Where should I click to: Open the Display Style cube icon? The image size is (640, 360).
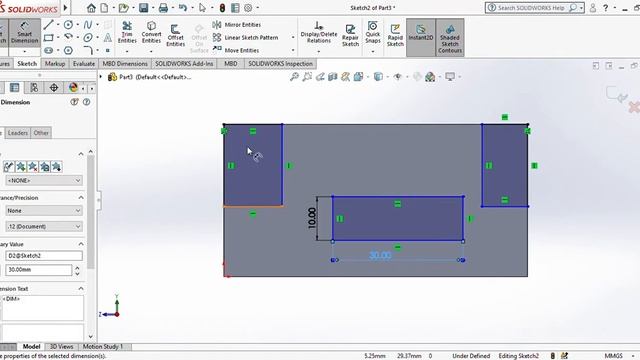(378, 77)
